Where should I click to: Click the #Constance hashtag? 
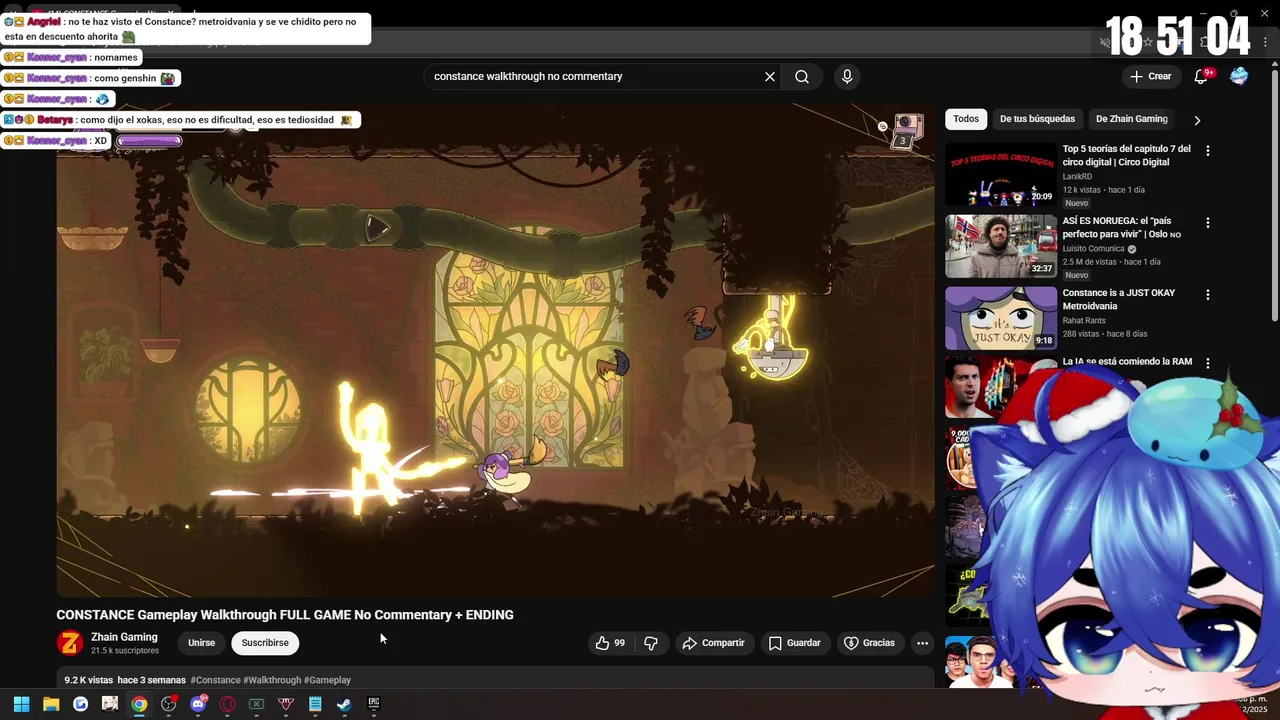point(215,680)
